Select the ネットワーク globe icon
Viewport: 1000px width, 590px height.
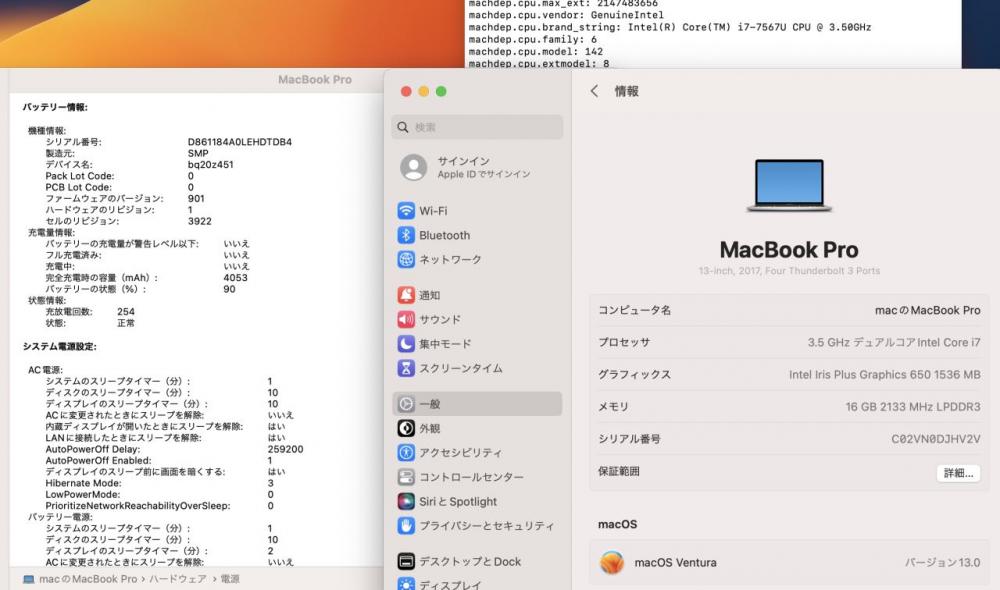click(x=406, y=259)
